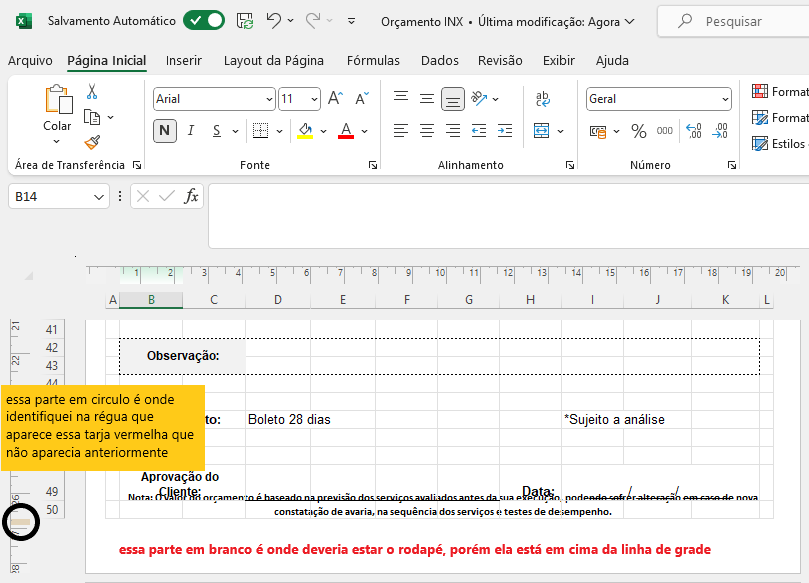Image resolution: width=809 pixels, height=583 pixels.
Task: Click the Merge and Center icon
Action: 542,131
